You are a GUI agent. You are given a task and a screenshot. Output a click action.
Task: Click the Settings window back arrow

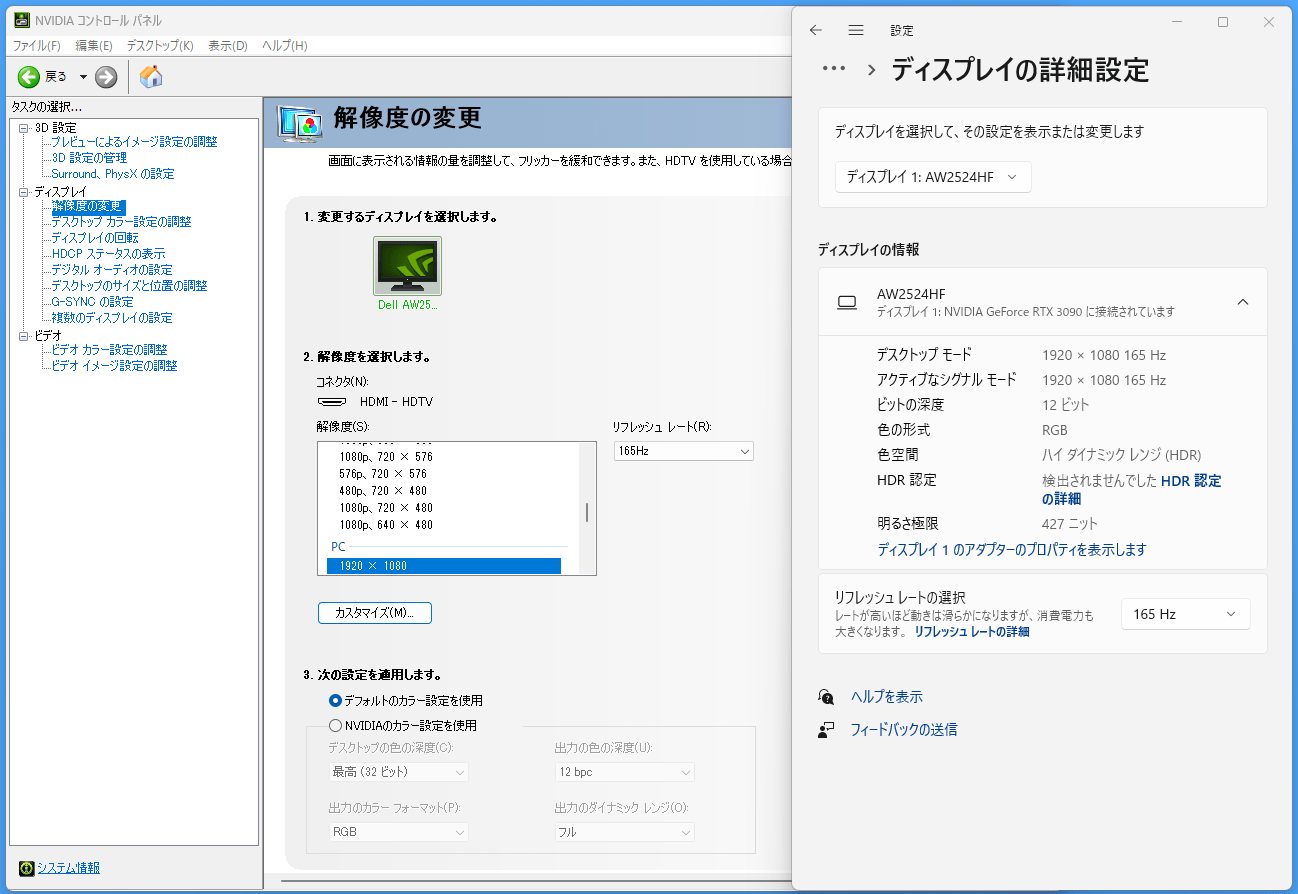coord(816,30)
